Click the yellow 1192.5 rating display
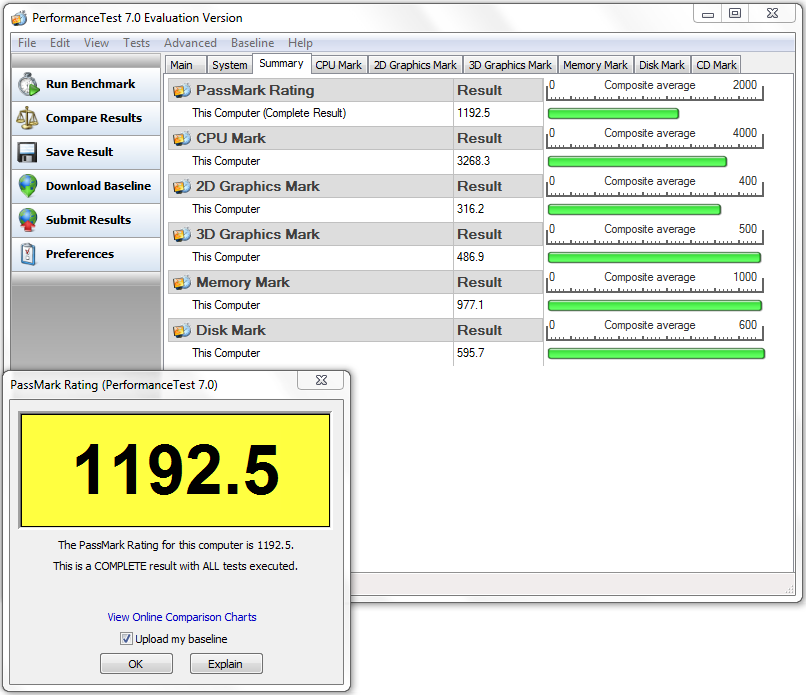This screenshot has height=695, width=806. pos(175,470)
